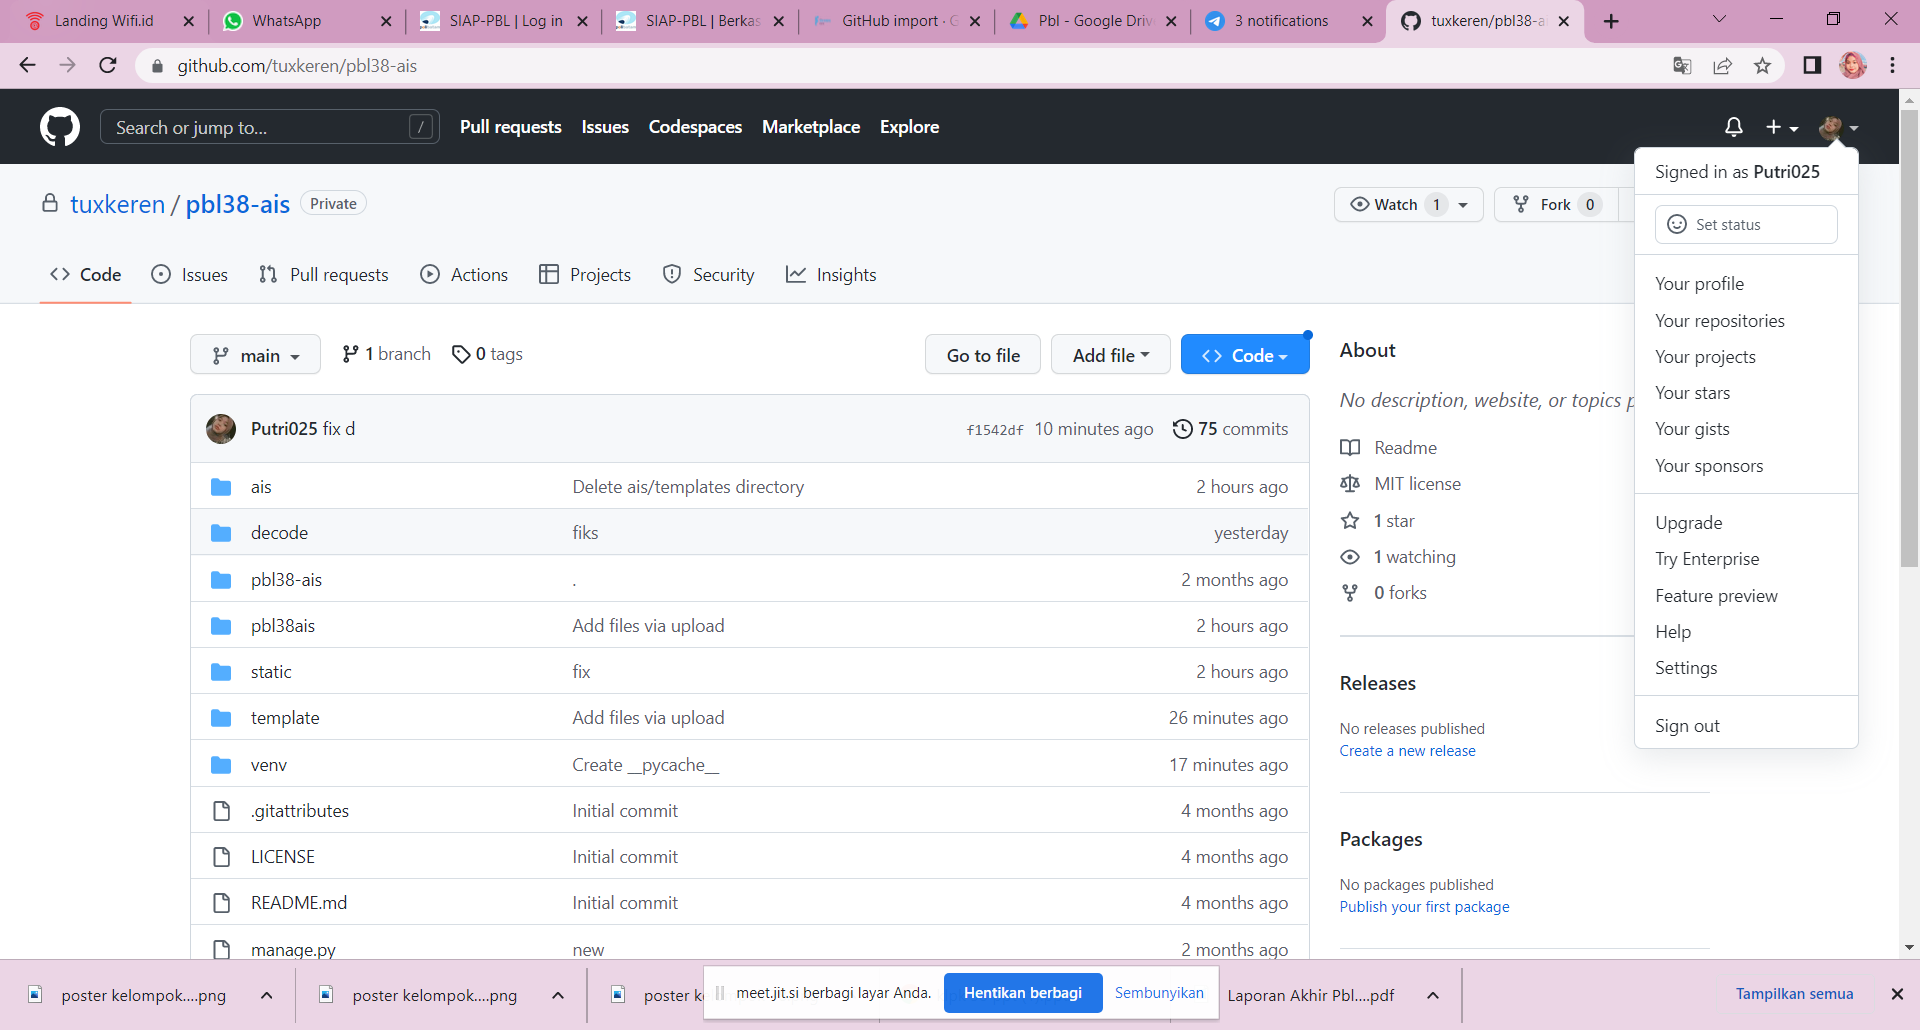Fork the repository button

(1556, 205)
